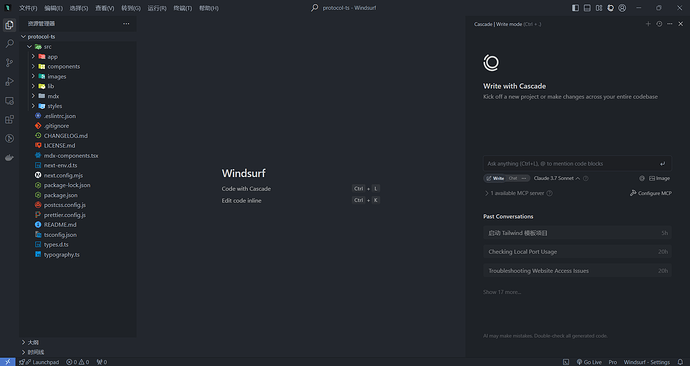Open the Explorer view in activity bar

pyautogui.click(x=9, y=25)
